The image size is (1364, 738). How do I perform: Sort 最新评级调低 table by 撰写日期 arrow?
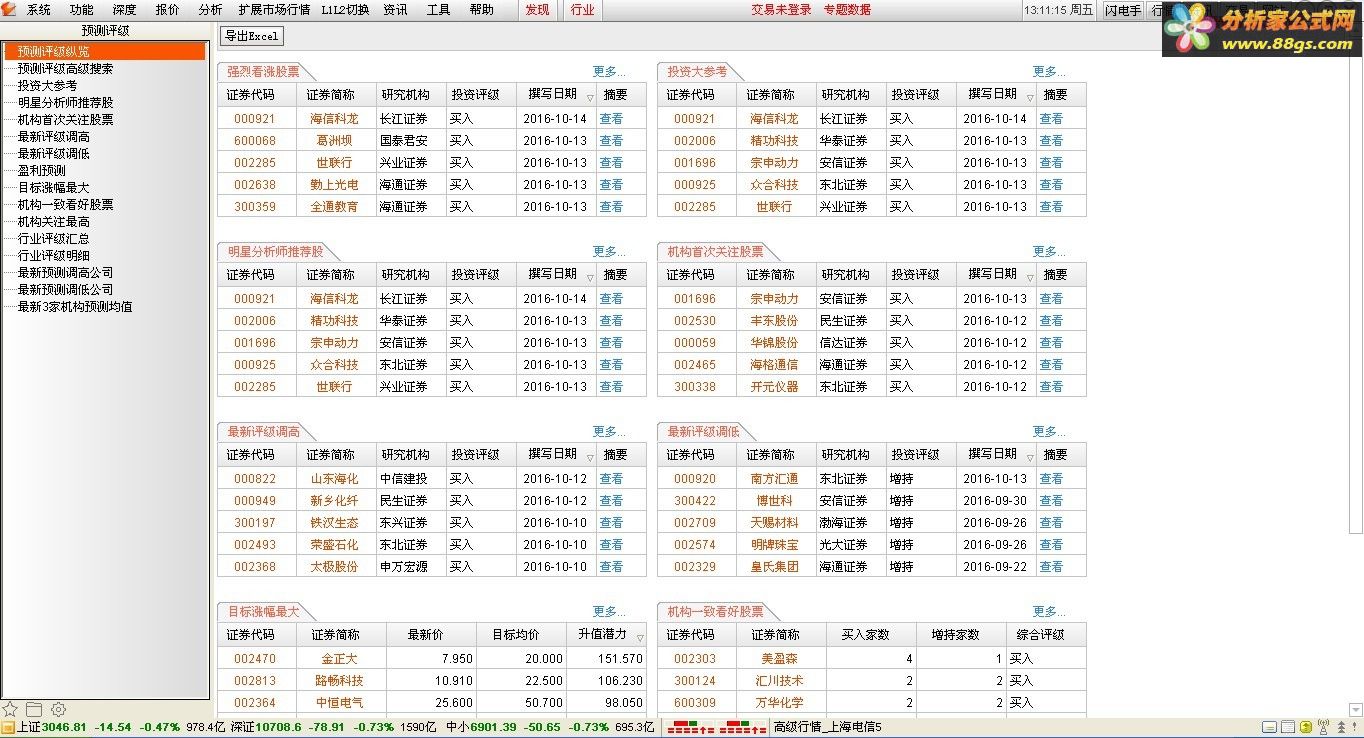coord(1030,458)
